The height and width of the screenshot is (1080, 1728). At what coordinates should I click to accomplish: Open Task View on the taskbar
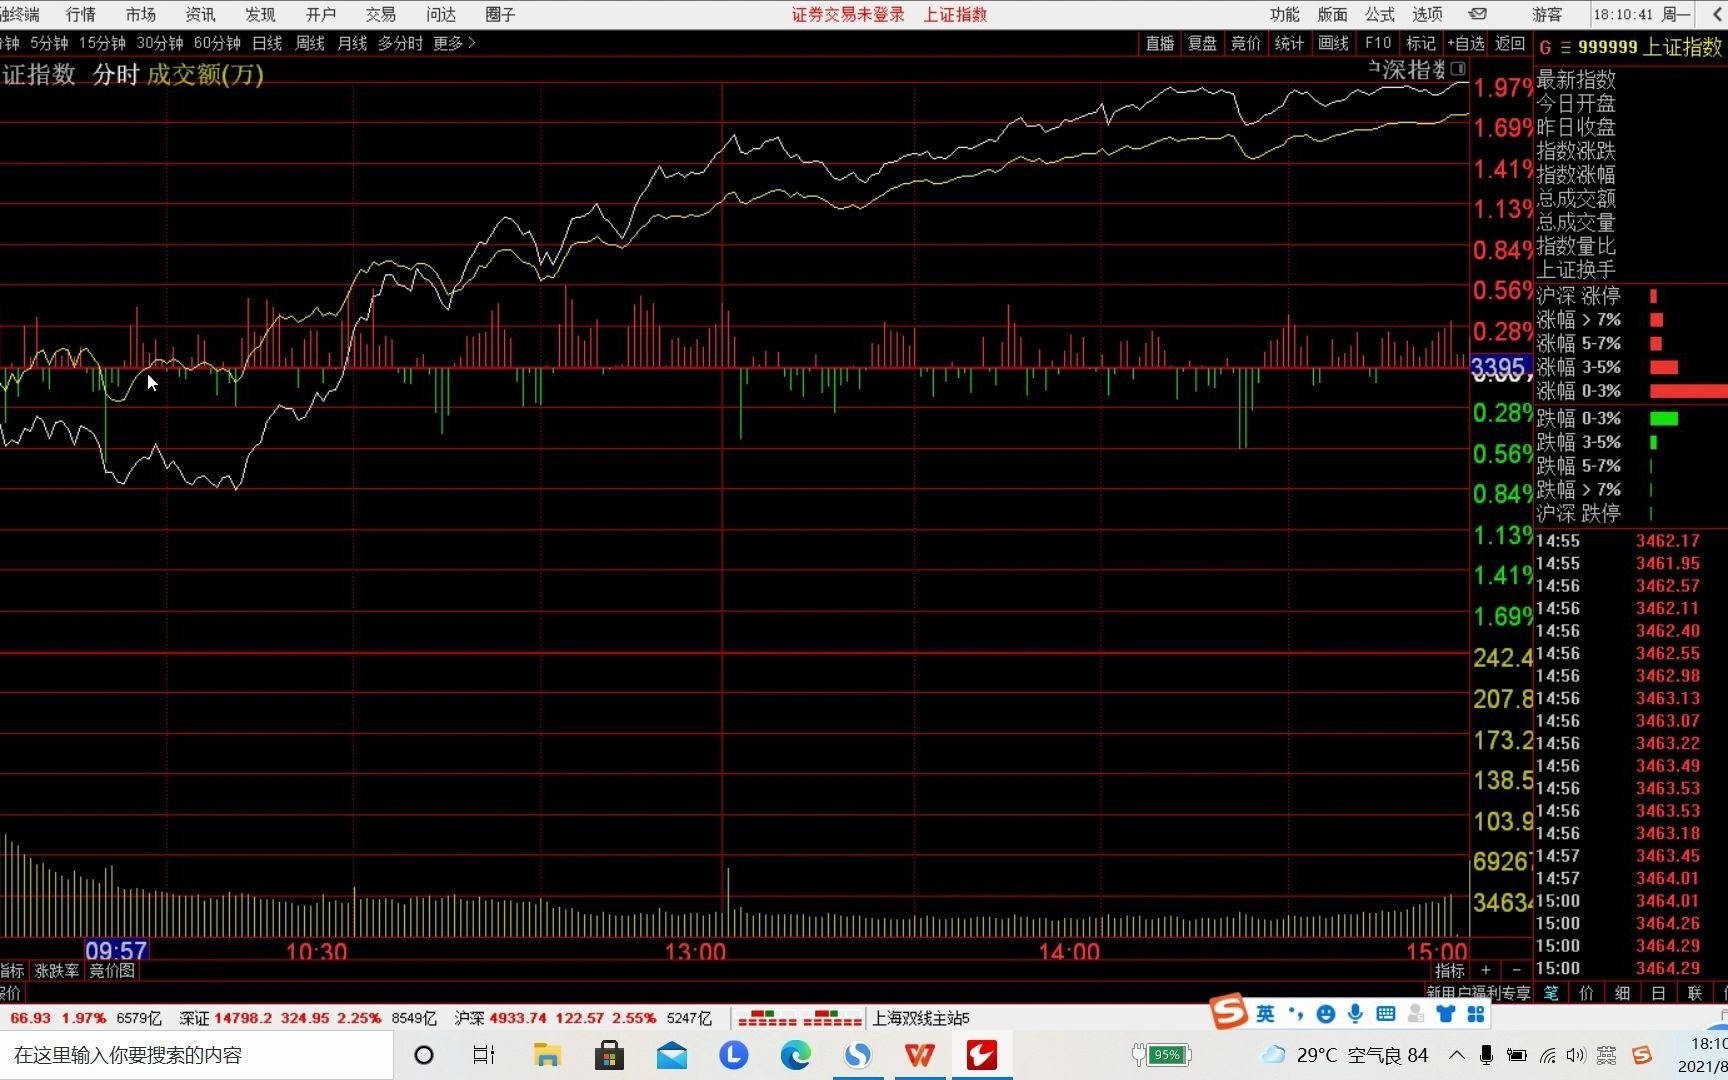tap(484, 1055)
